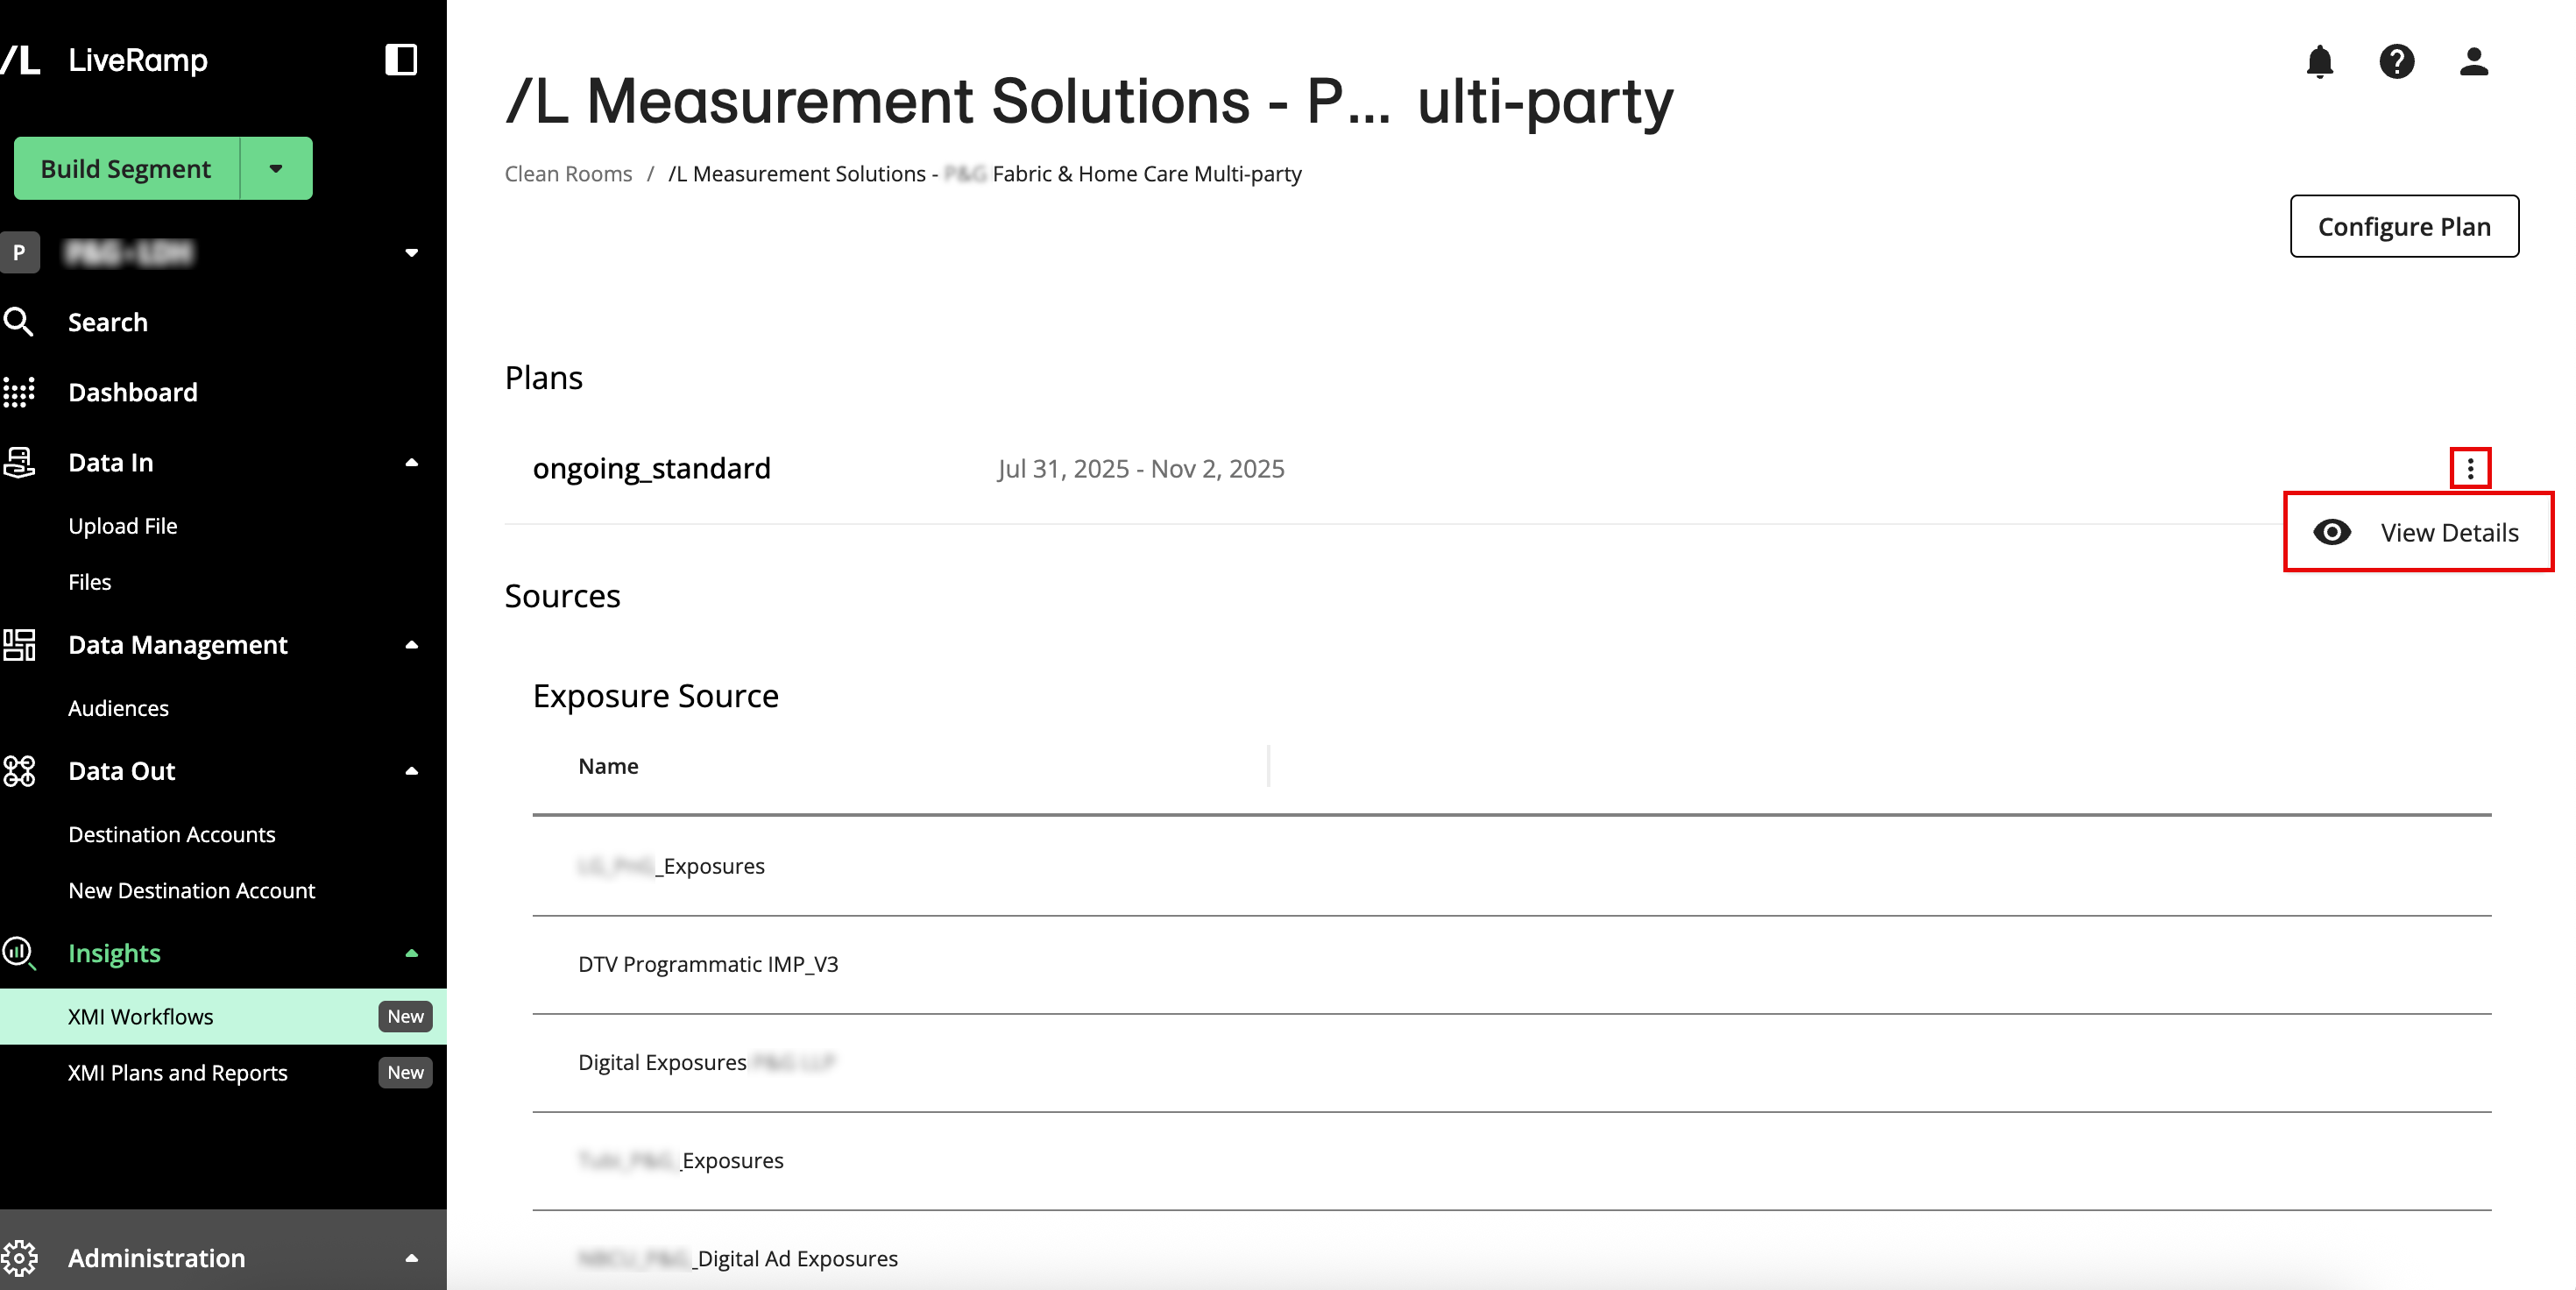Image resolution: width=2576 pixels, height=1290 pixels.
Task: Go to Clean Rooms breadcrumb link
Action: tap(568, 174)
